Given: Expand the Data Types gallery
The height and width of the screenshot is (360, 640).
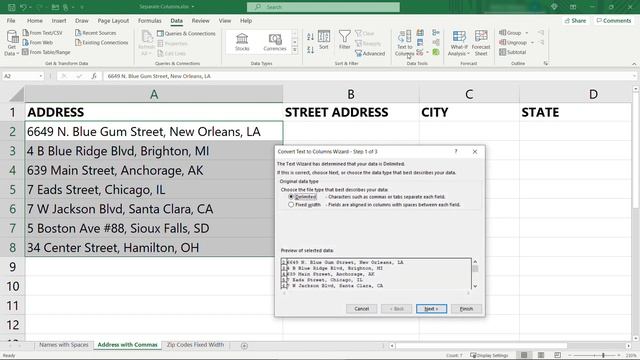Looking at the screenshot, I should (x=295, y=50).
